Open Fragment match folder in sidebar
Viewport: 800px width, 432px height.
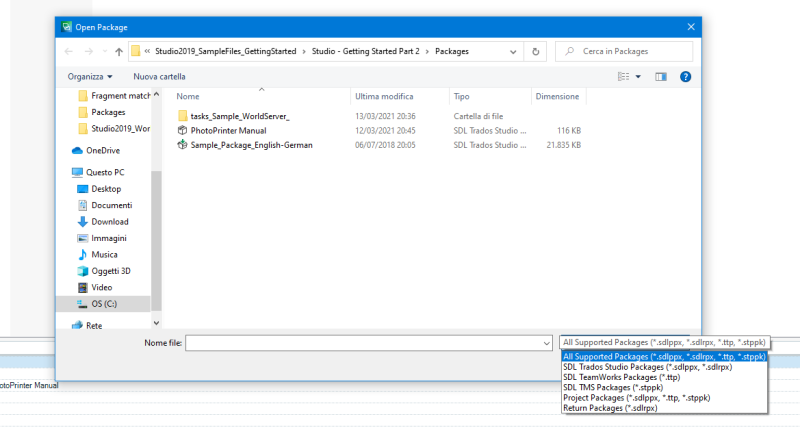[120, 96]
